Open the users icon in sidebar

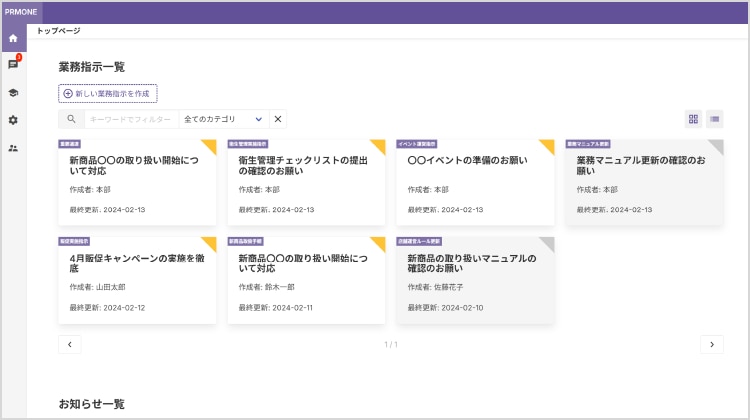13,148
